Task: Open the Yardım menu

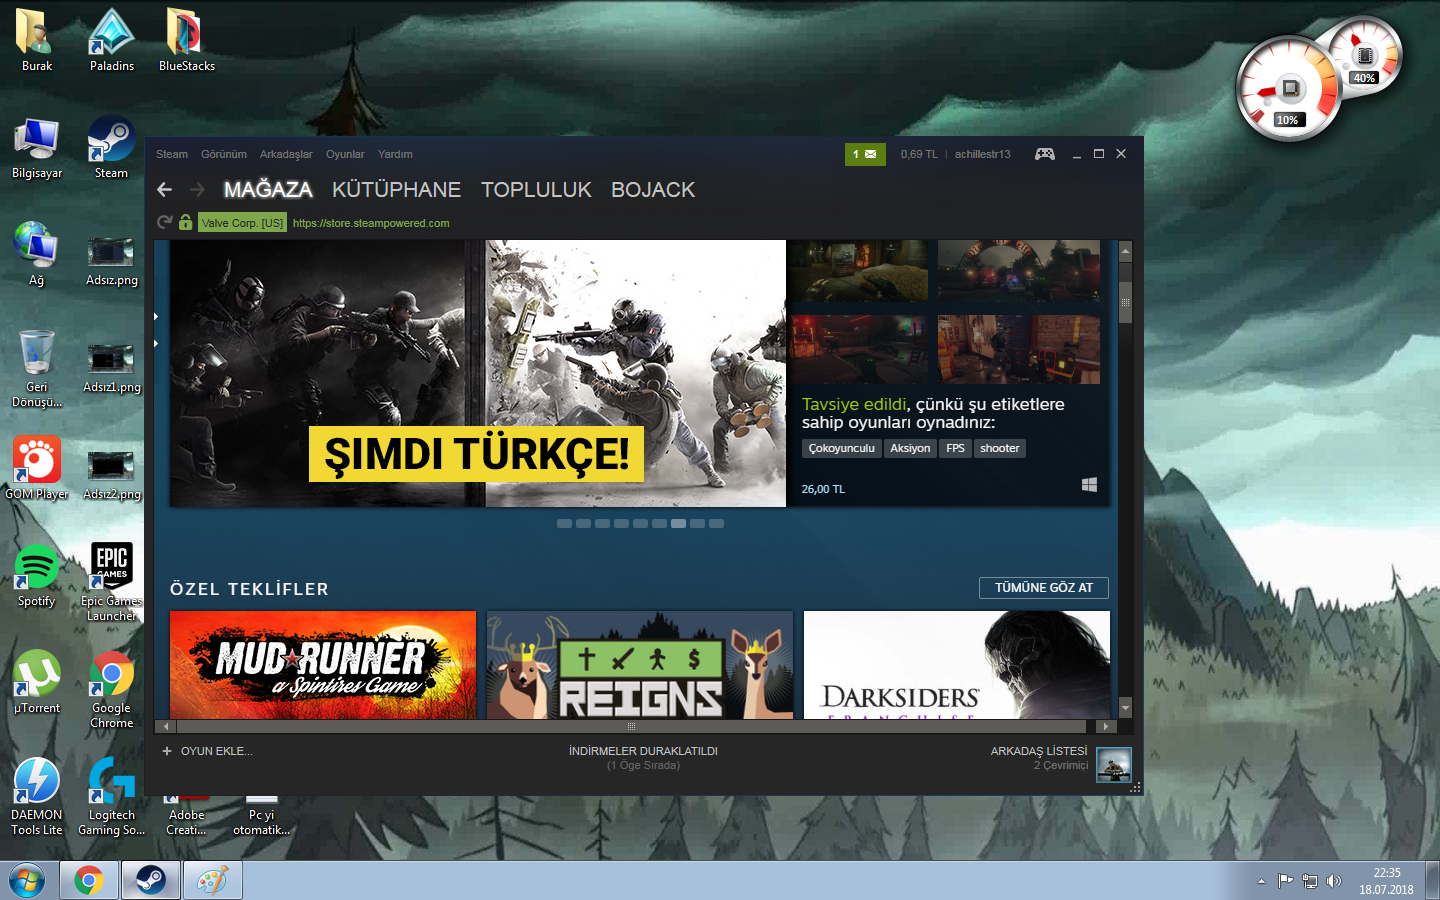Action: 395,154
